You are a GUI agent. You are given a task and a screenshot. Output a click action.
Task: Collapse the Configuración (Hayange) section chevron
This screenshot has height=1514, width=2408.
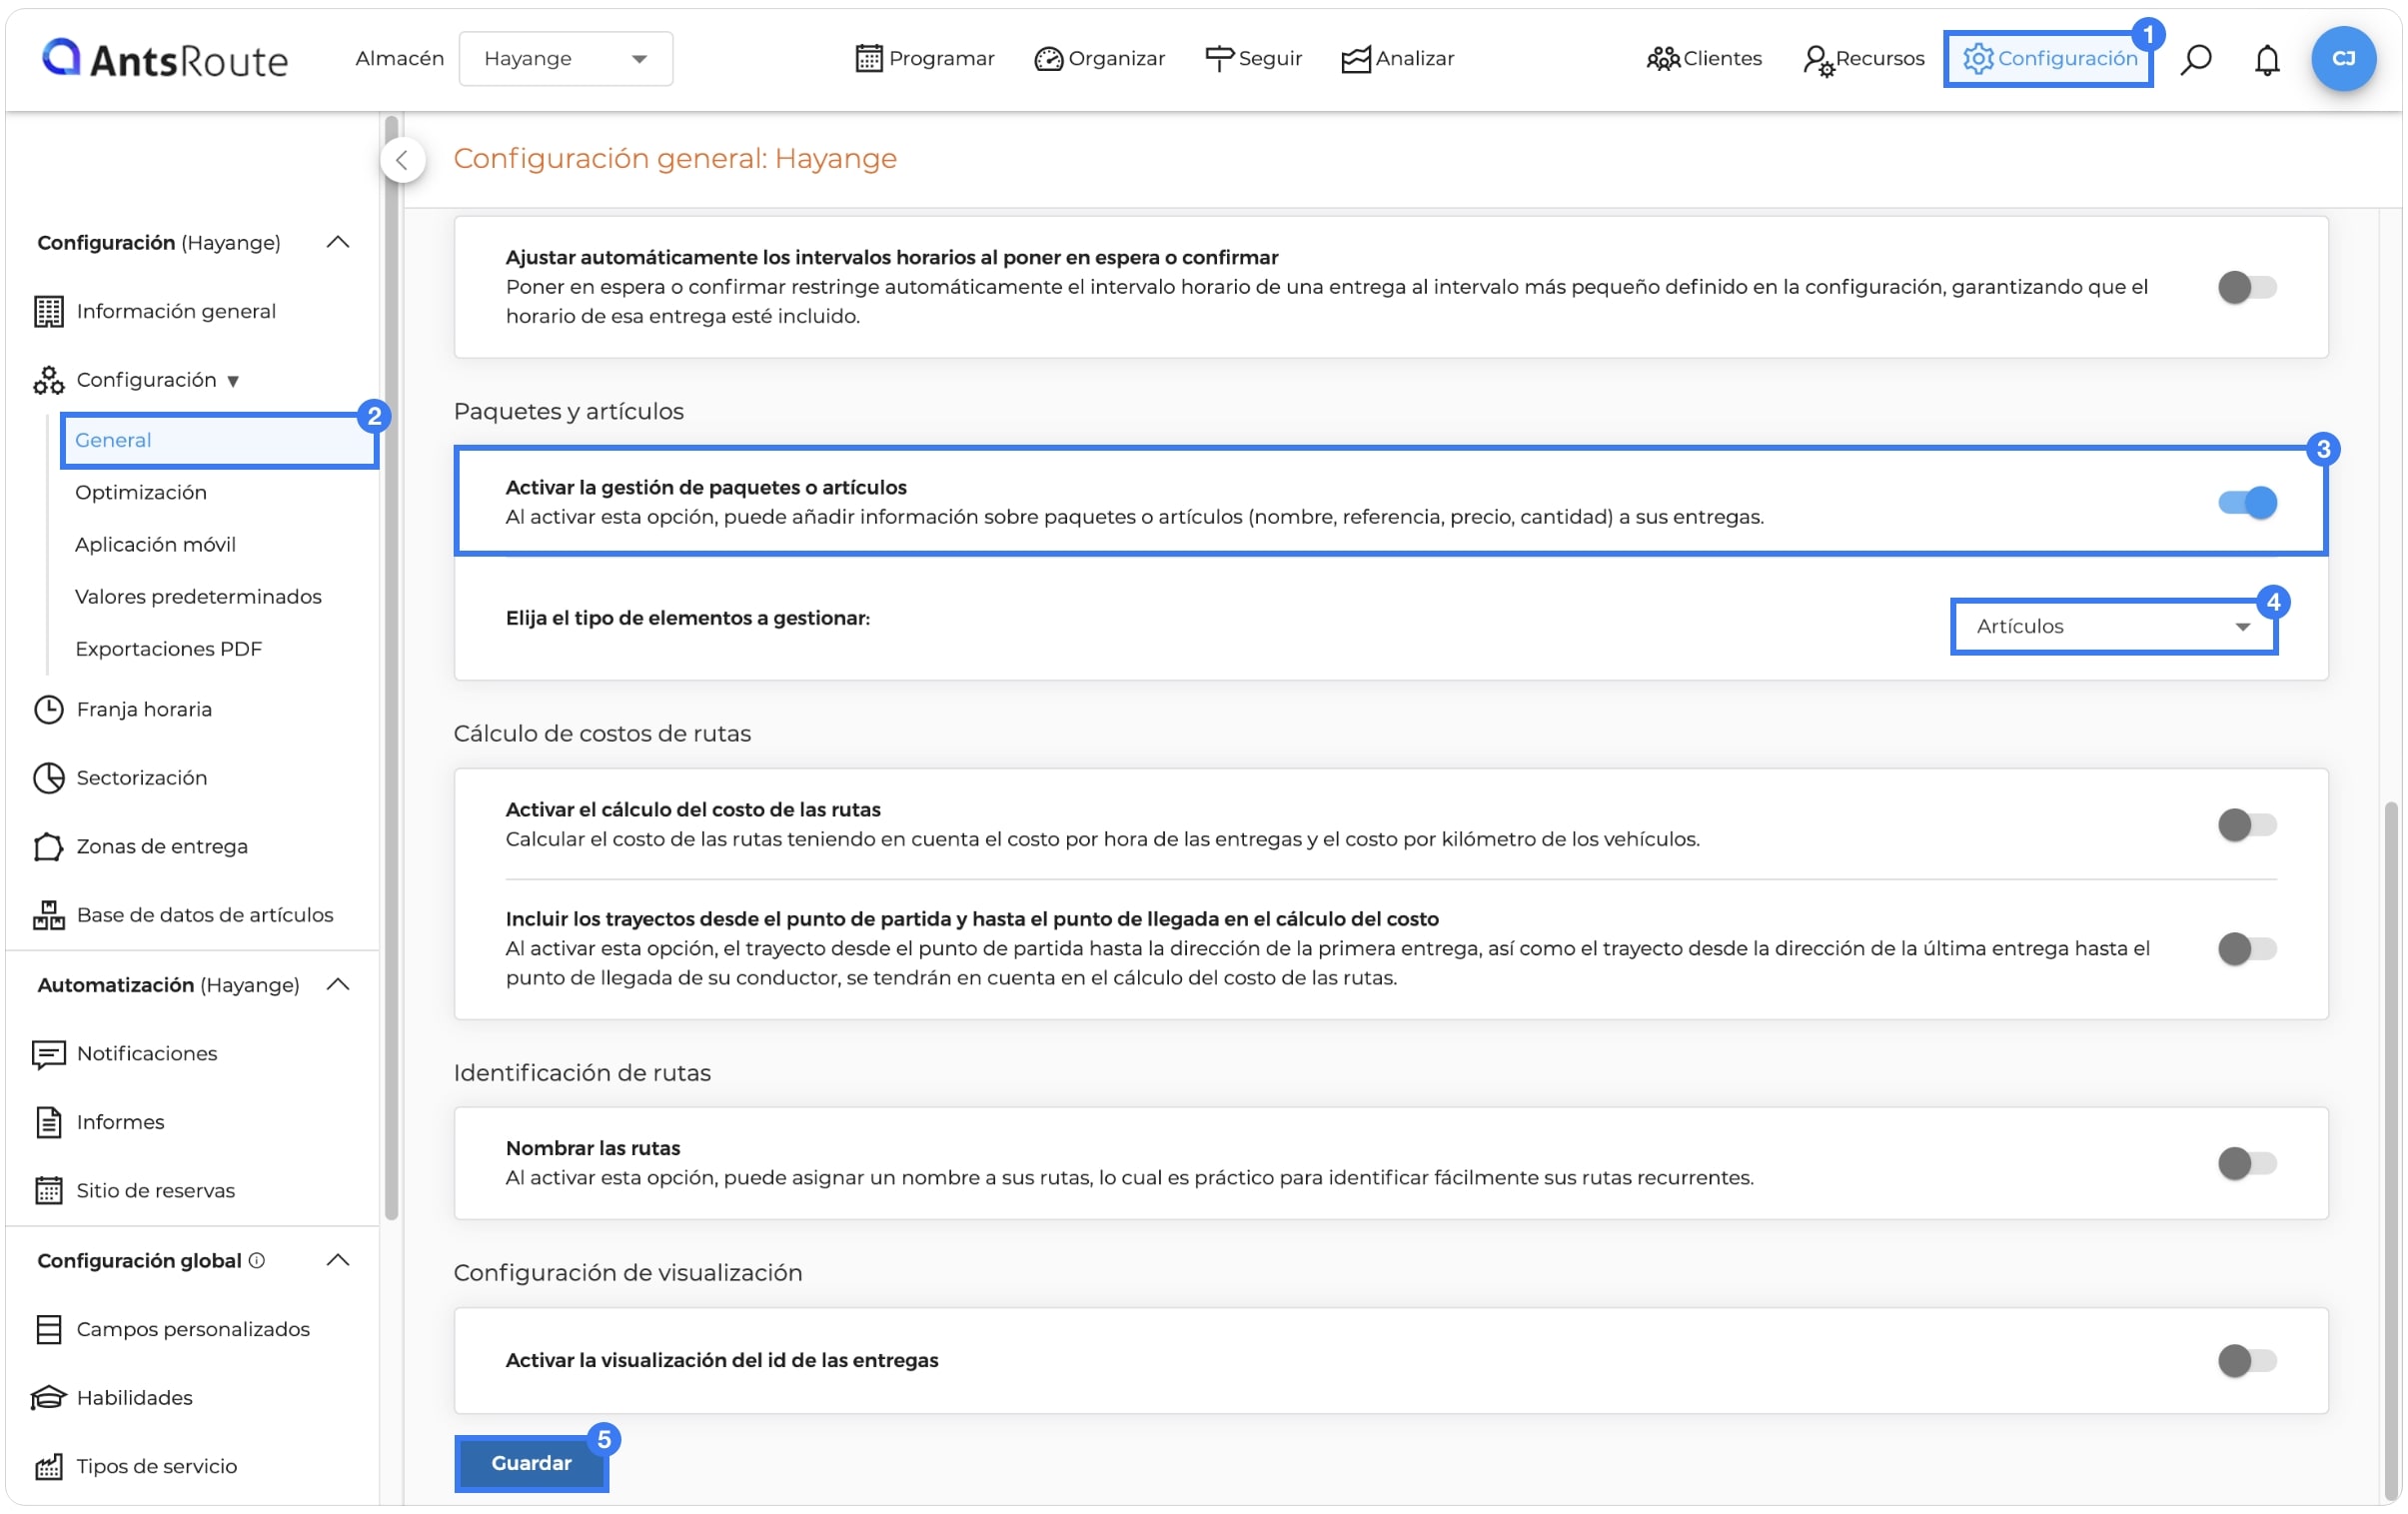(338, 242)
